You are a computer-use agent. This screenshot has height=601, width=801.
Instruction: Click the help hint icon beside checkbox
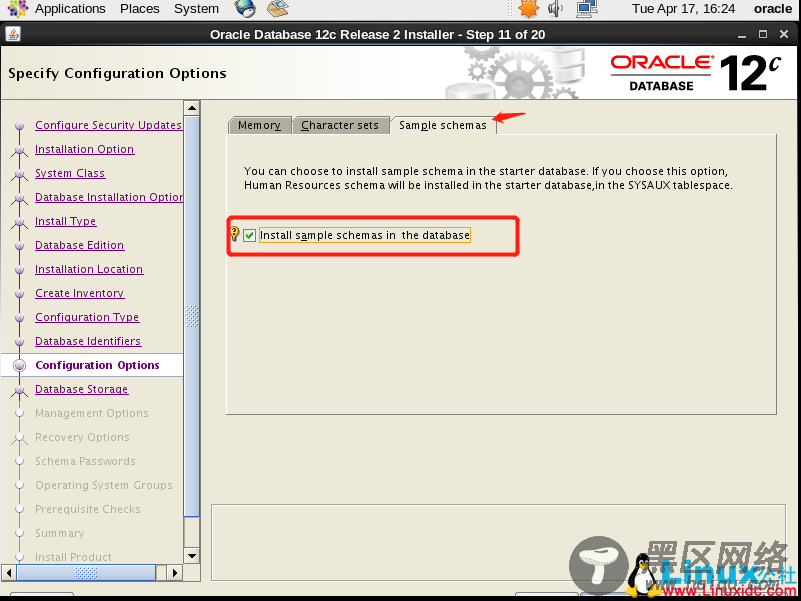(x=234, y=234)
